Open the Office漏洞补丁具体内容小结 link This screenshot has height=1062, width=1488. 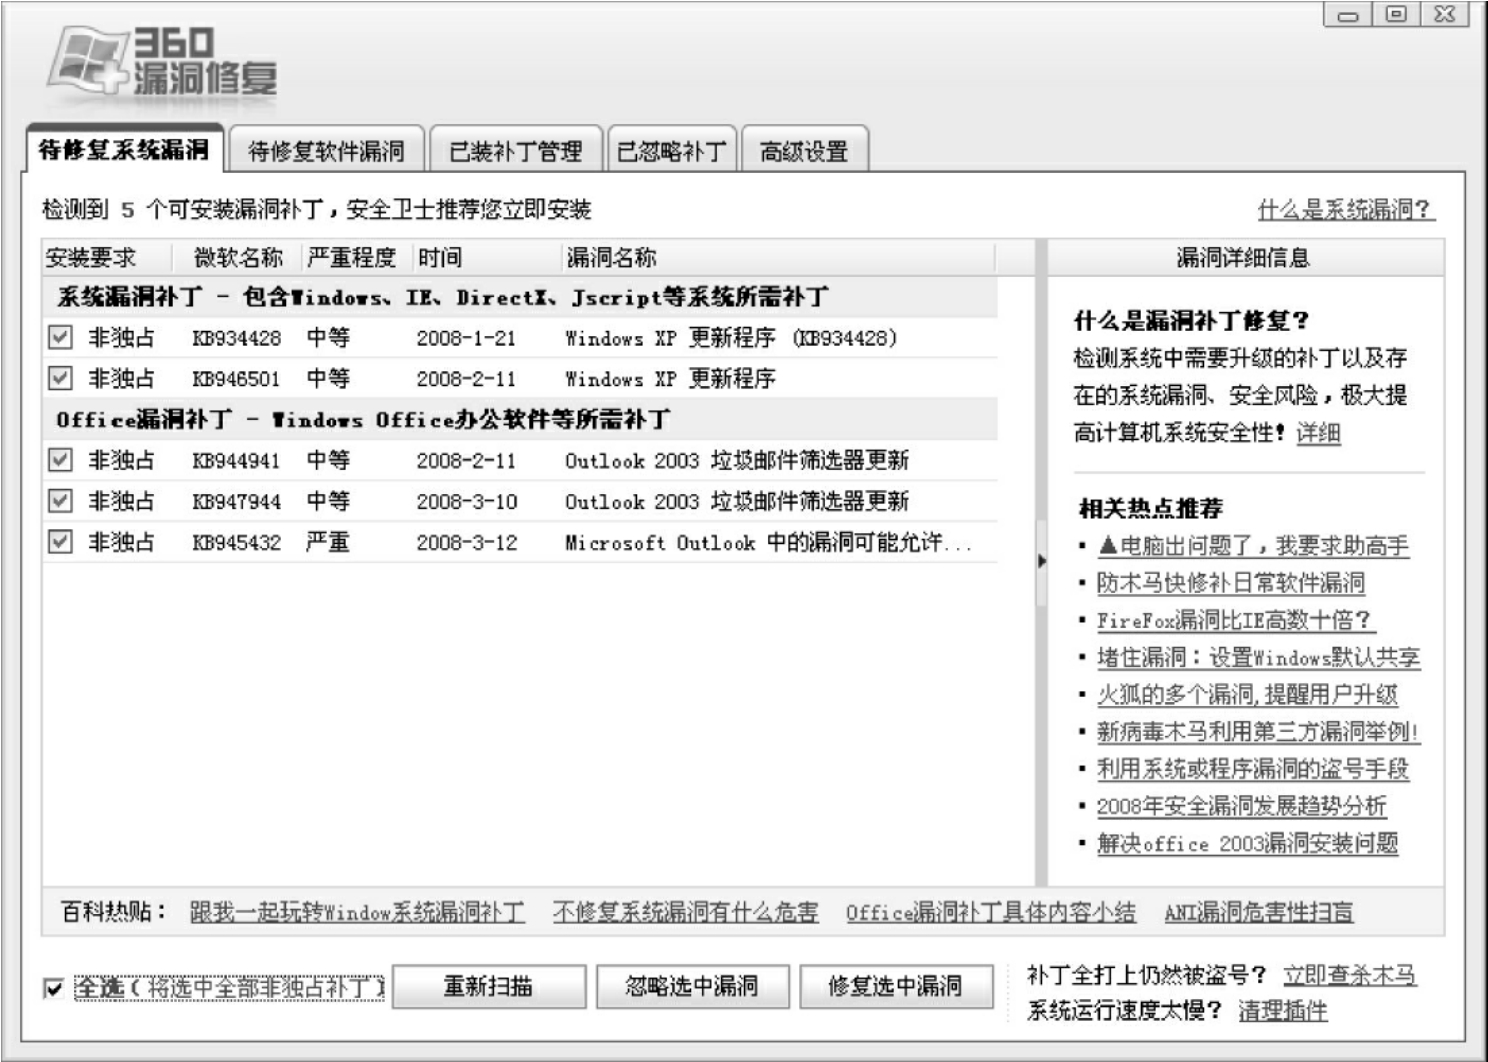(x=991, y=912)
